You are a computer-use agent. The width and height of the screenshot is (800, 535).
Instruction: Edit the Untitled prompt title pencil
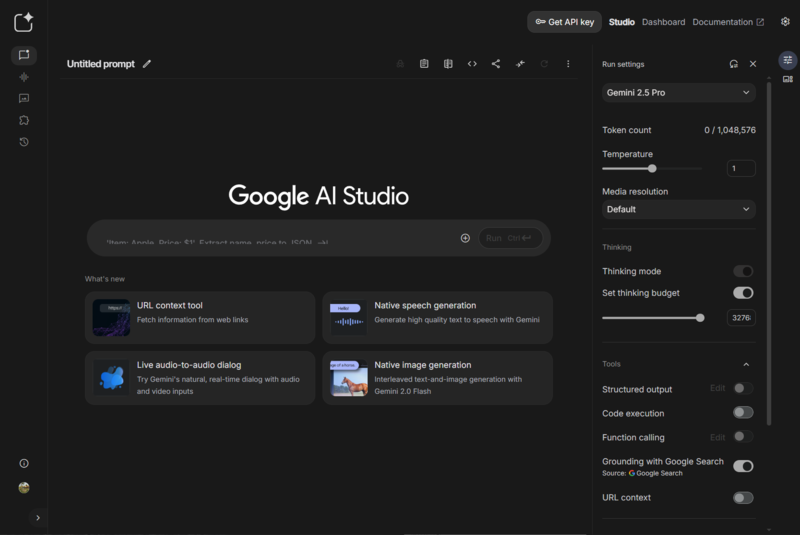coord(147,64)
